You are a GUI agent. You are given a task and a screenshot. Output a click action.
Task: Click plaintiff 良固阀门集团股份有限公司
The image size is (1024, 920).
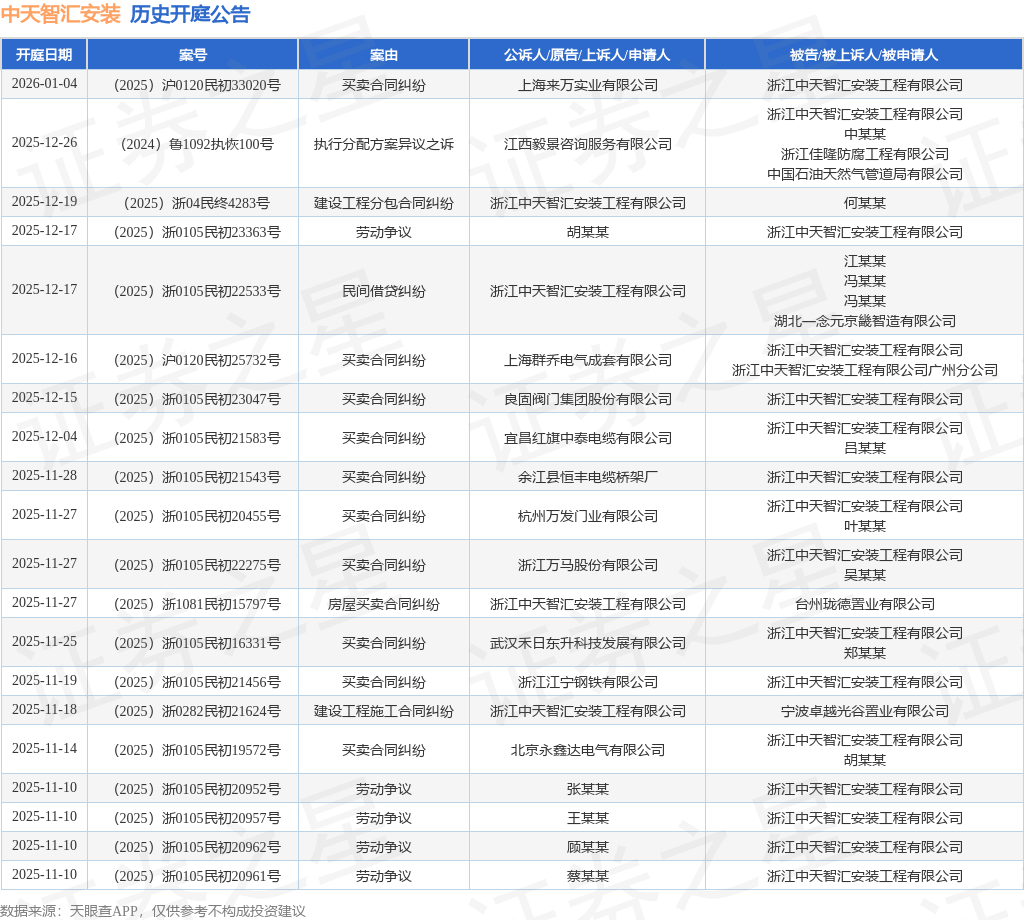(588, 399)
